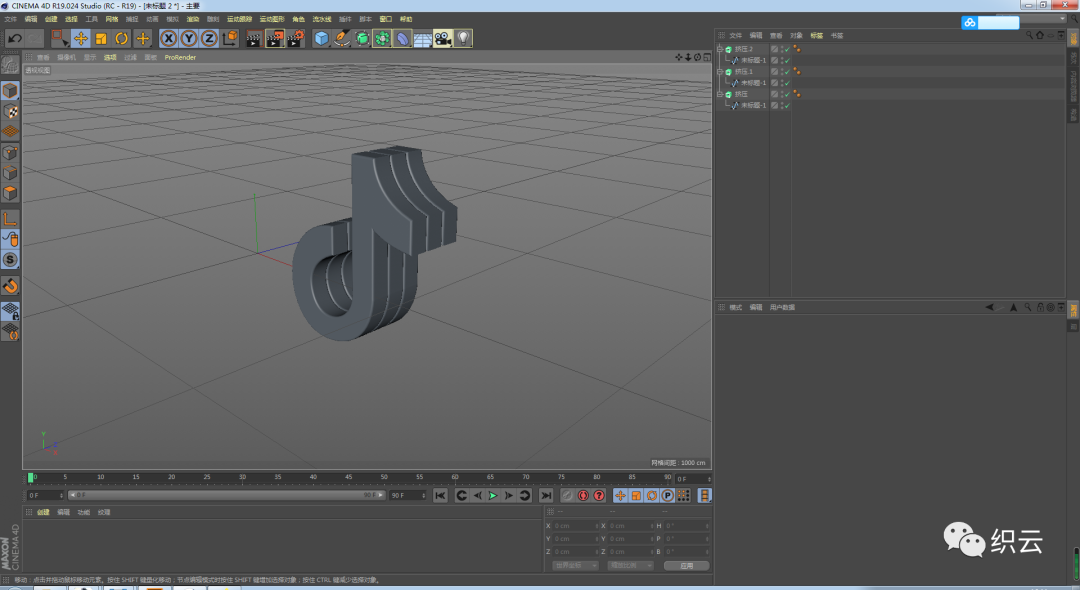Click the Viewport Solo S icon
Screen dimensions: 1080x590
click(10, 260)
